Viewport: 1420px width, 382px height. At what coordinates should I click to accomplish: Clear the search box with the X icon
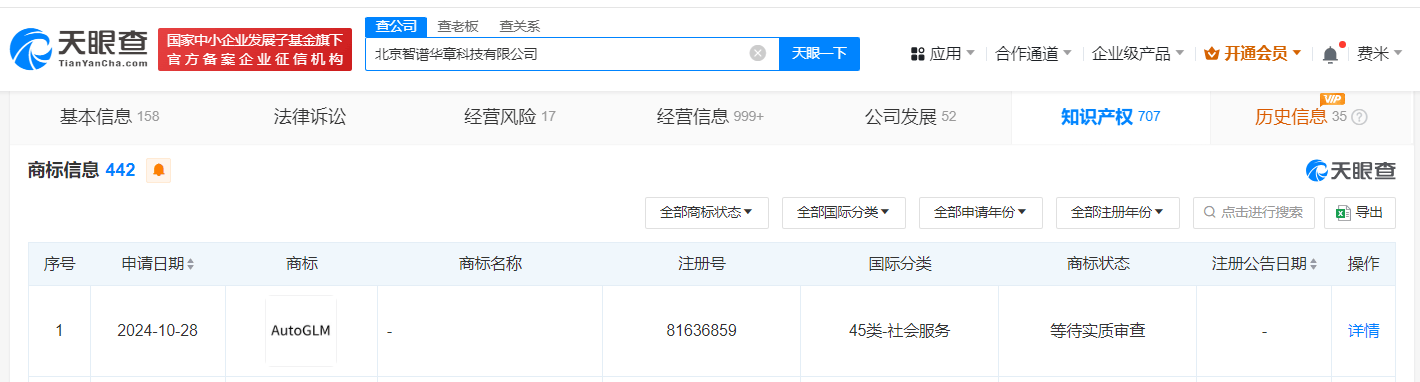pyautogui.click(x=758, y=54)
